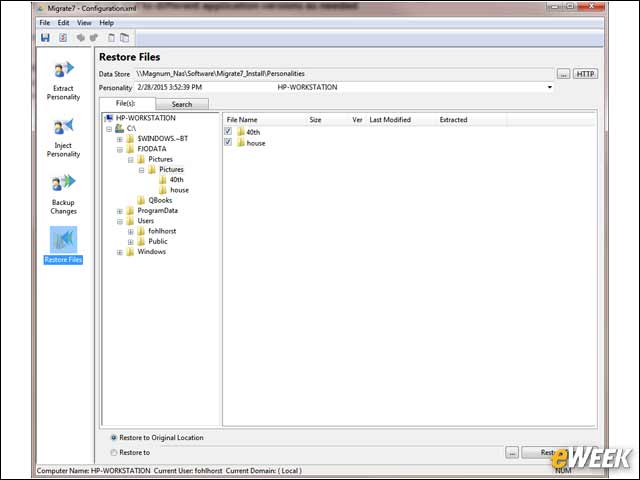The height and width of the screenshot is (480, 640).
Task: Click the ProgramData folder icon
Action: click(130, 211)
